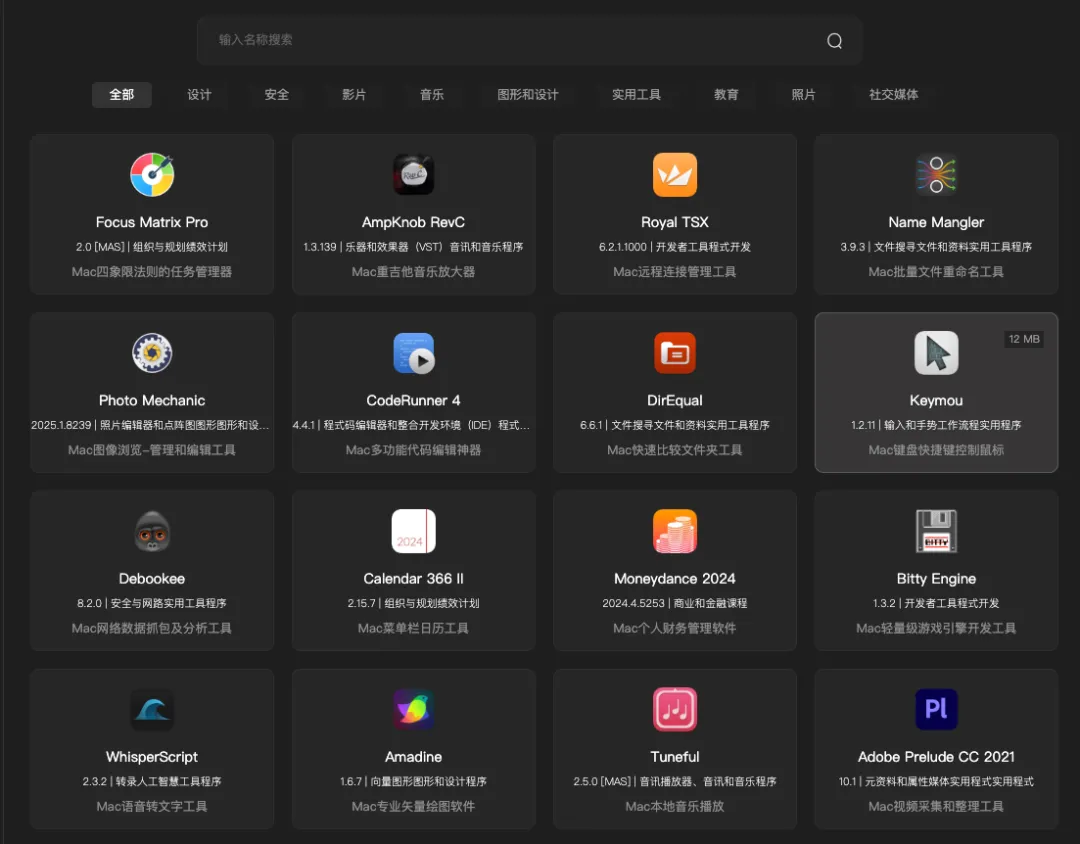Click the Mac远程连接管理工具 description

click(675, 272)
